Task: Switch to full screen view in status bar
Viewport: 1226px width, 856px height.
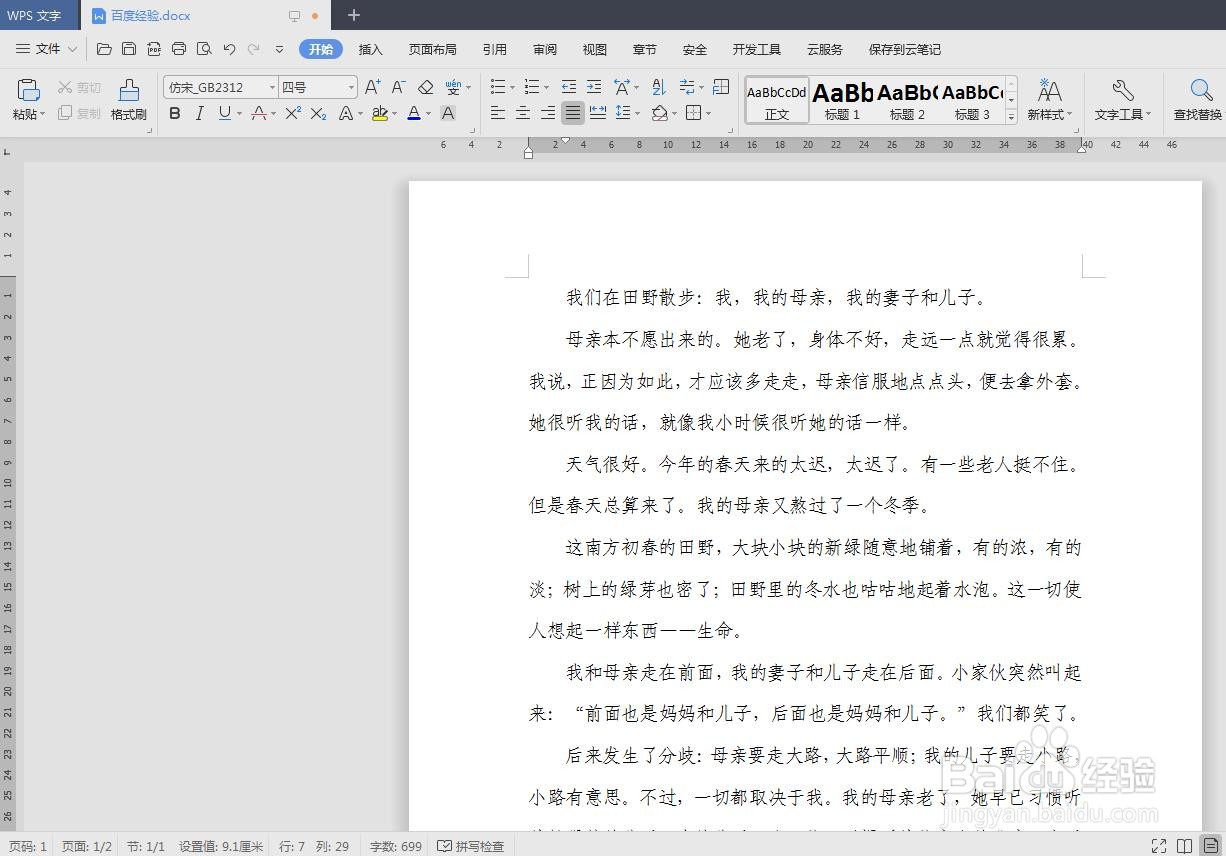Action: pyautogui.click(x=1159, y=846)
